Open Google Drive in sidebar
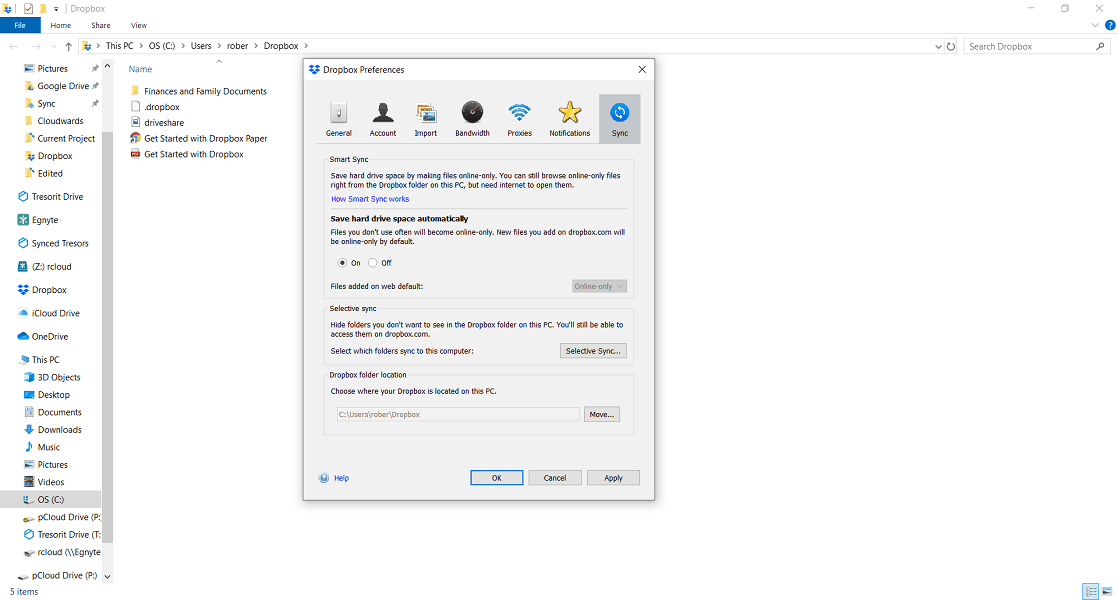Viewport: 1118px width, 600px height. tap(63, 86)
